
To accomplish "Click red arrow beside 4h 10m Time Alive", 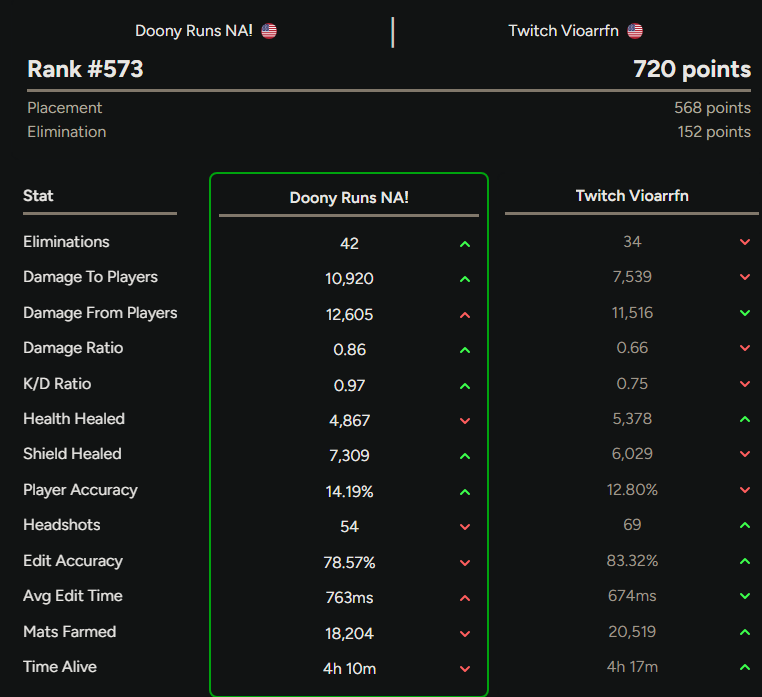I will [465, 669].
